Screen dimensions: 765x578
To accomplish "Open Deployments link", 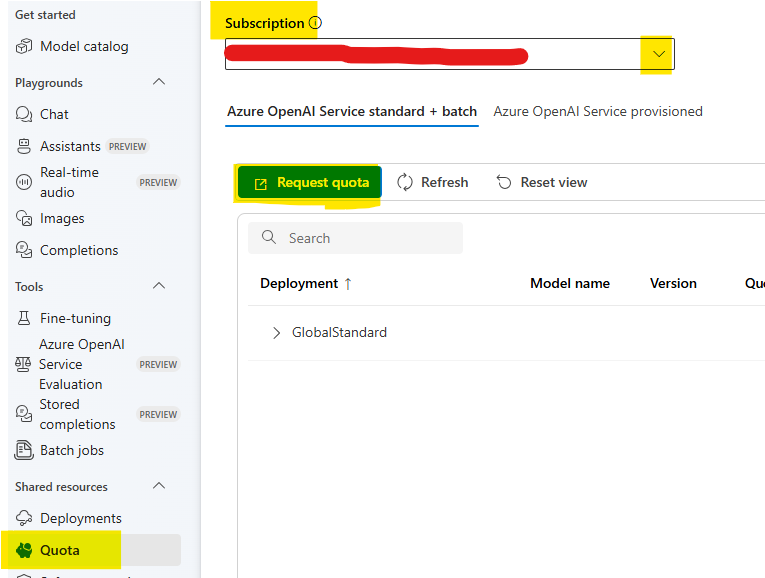I will click(81, 518).
